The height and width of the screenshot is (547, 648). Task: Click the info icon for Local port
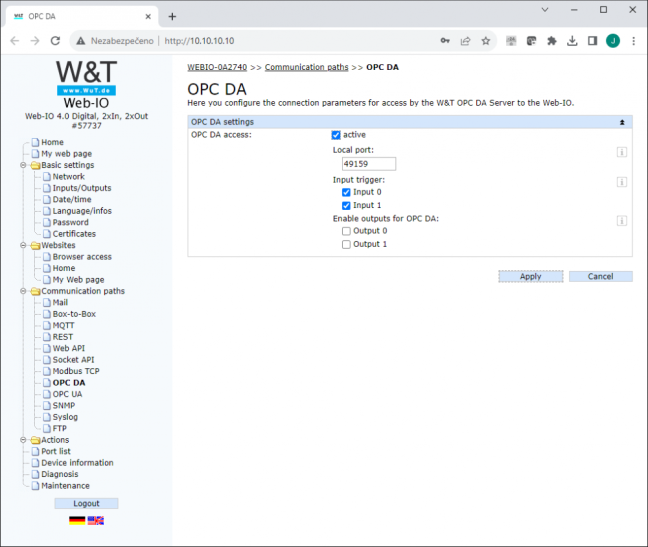click(622, 152)
